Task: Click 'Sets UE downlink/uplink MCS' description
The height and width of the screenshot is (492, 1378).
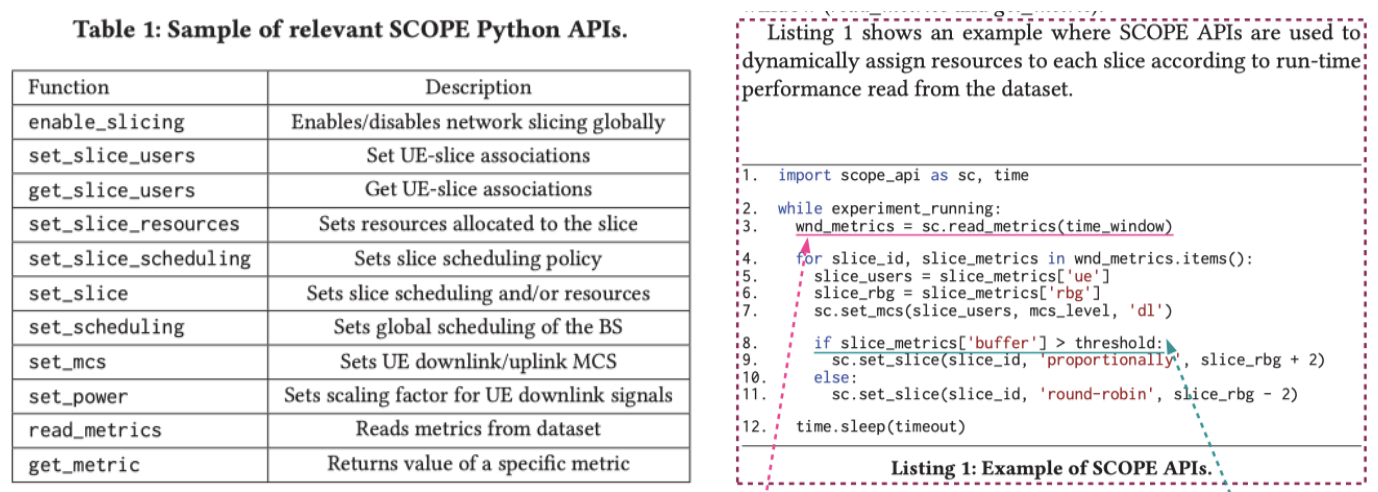Action: tap(478, 360)
